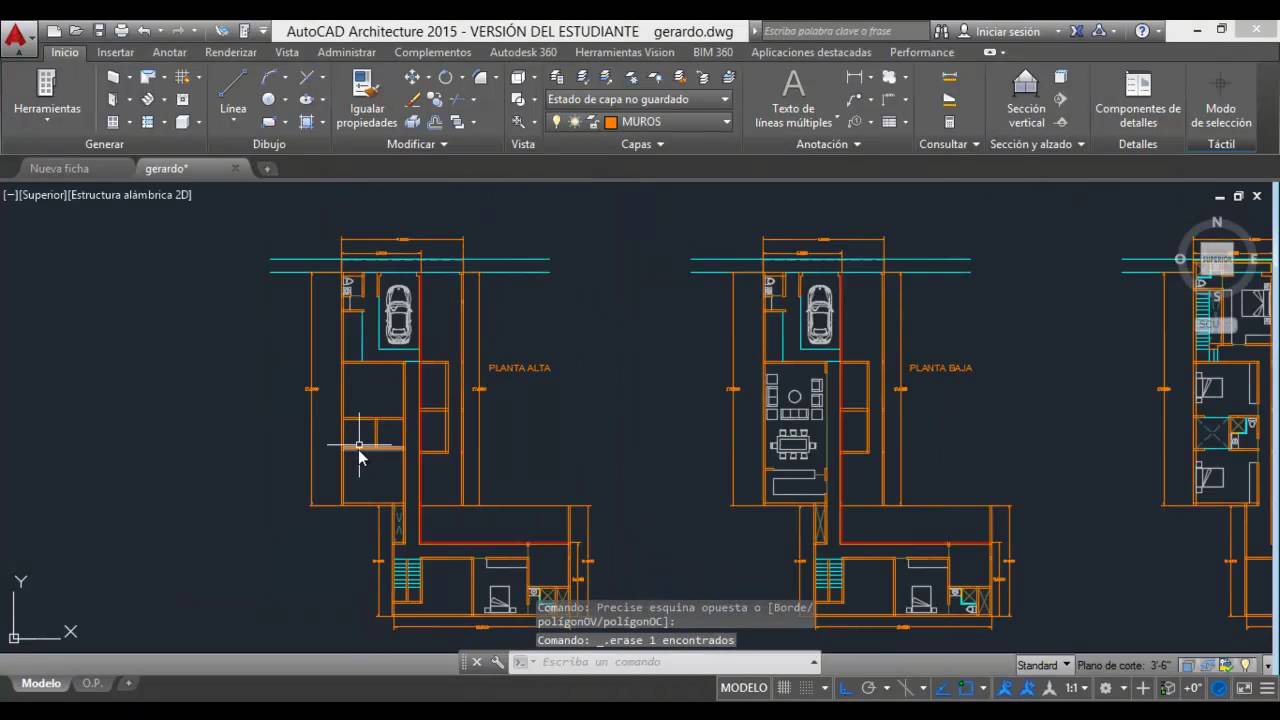Close the command line with X button
Image resolution: width=1280 pixels, height=720 pixels.
[x=477, y=662]
